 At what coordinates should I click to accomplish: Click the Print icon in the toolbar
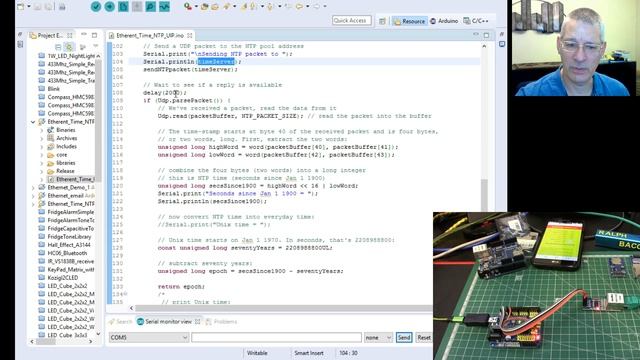tap(62, 7)
